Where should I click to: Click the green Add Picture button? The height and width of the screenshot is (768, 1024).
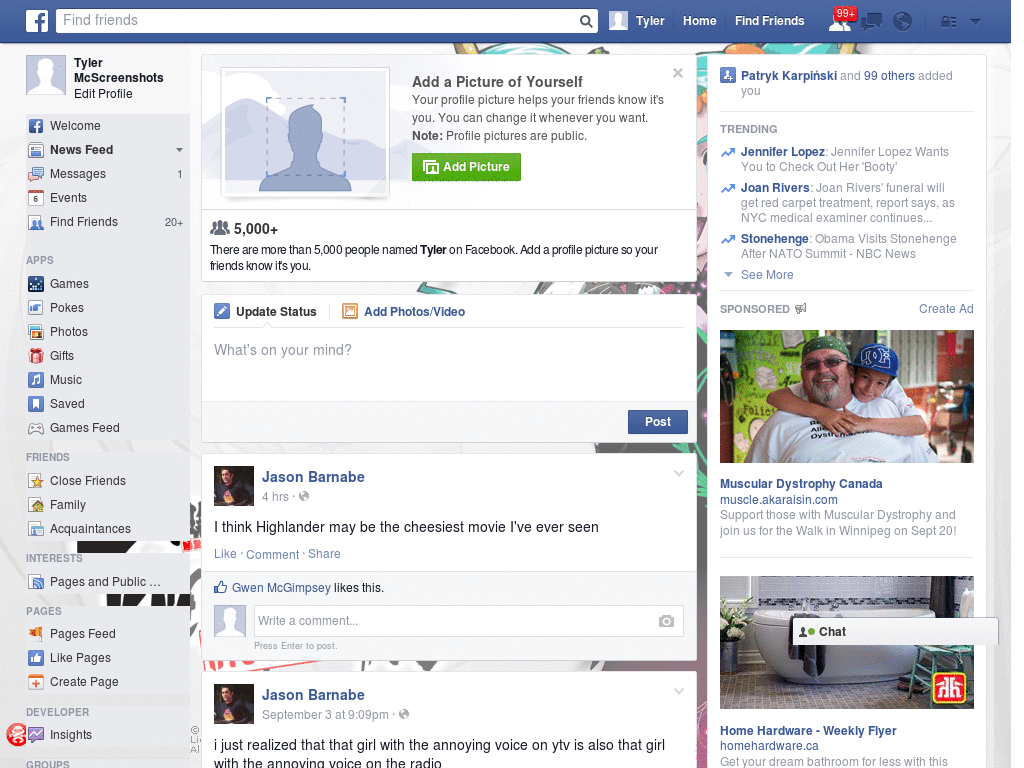coord(466,167)
